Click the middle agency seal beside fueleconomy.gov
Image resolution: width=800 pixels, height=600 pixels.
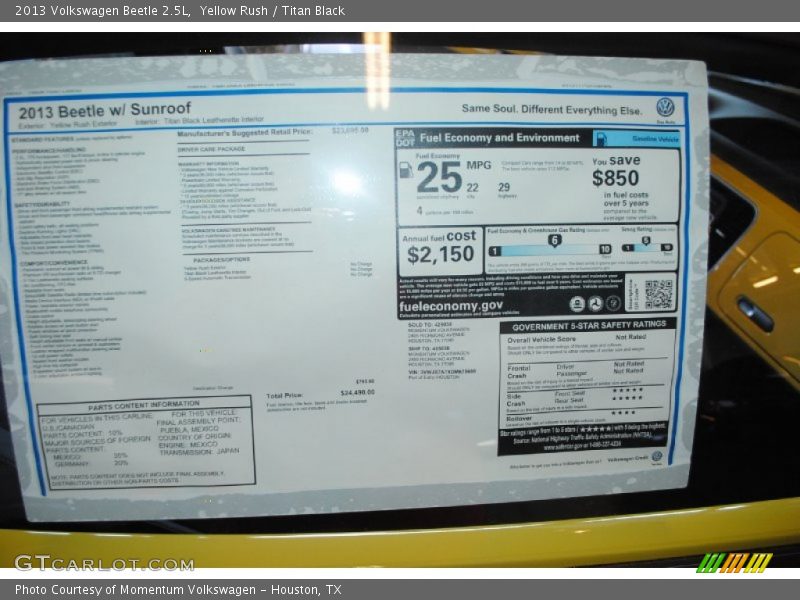coord(595,304)
